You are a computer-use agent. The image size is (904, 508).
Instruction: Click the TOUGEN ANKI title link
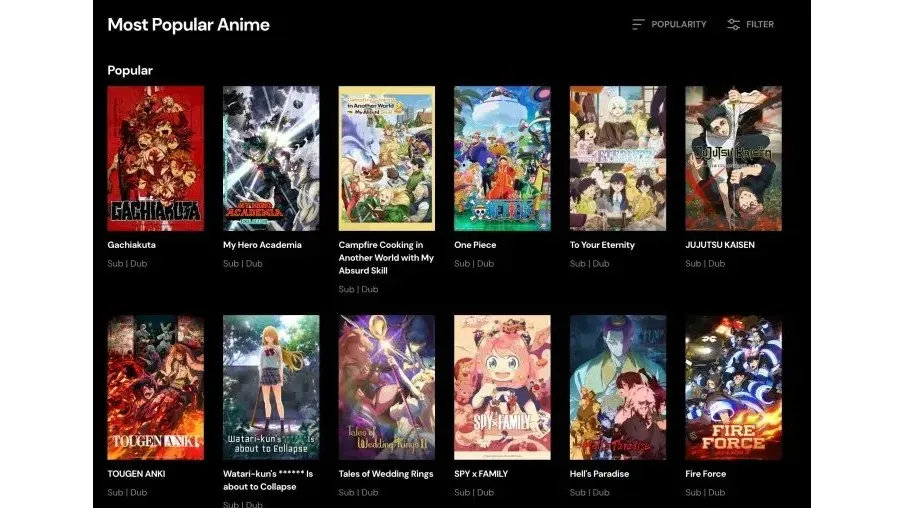136,474
